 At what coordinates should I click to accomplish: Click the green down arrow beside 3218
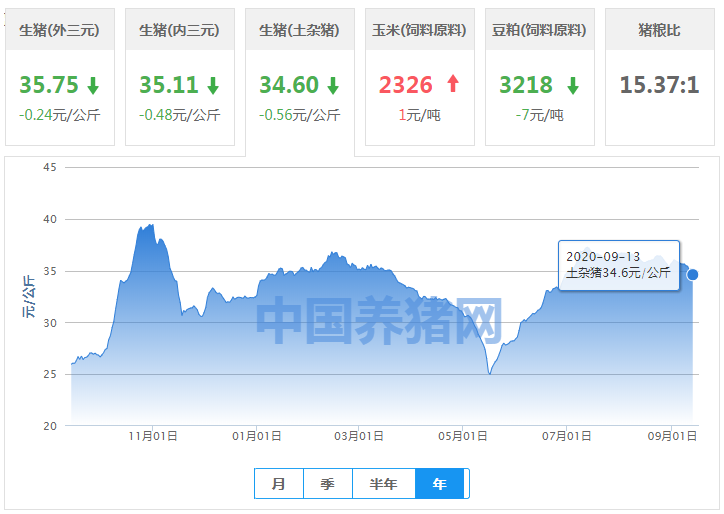[x=572, y=86]
